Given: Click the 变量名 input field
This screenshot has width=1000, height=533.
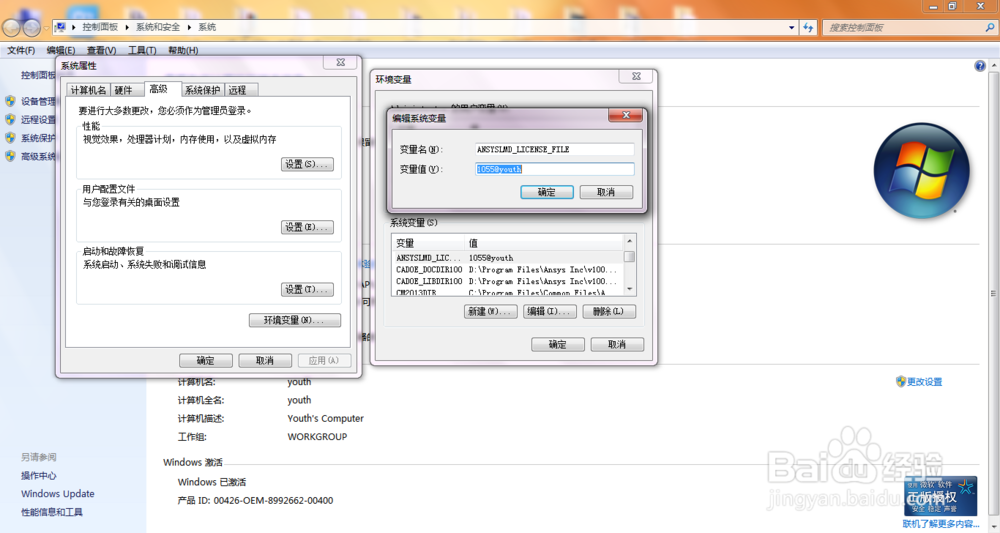Looking at the screenshot, I should [x=554, y=149].
